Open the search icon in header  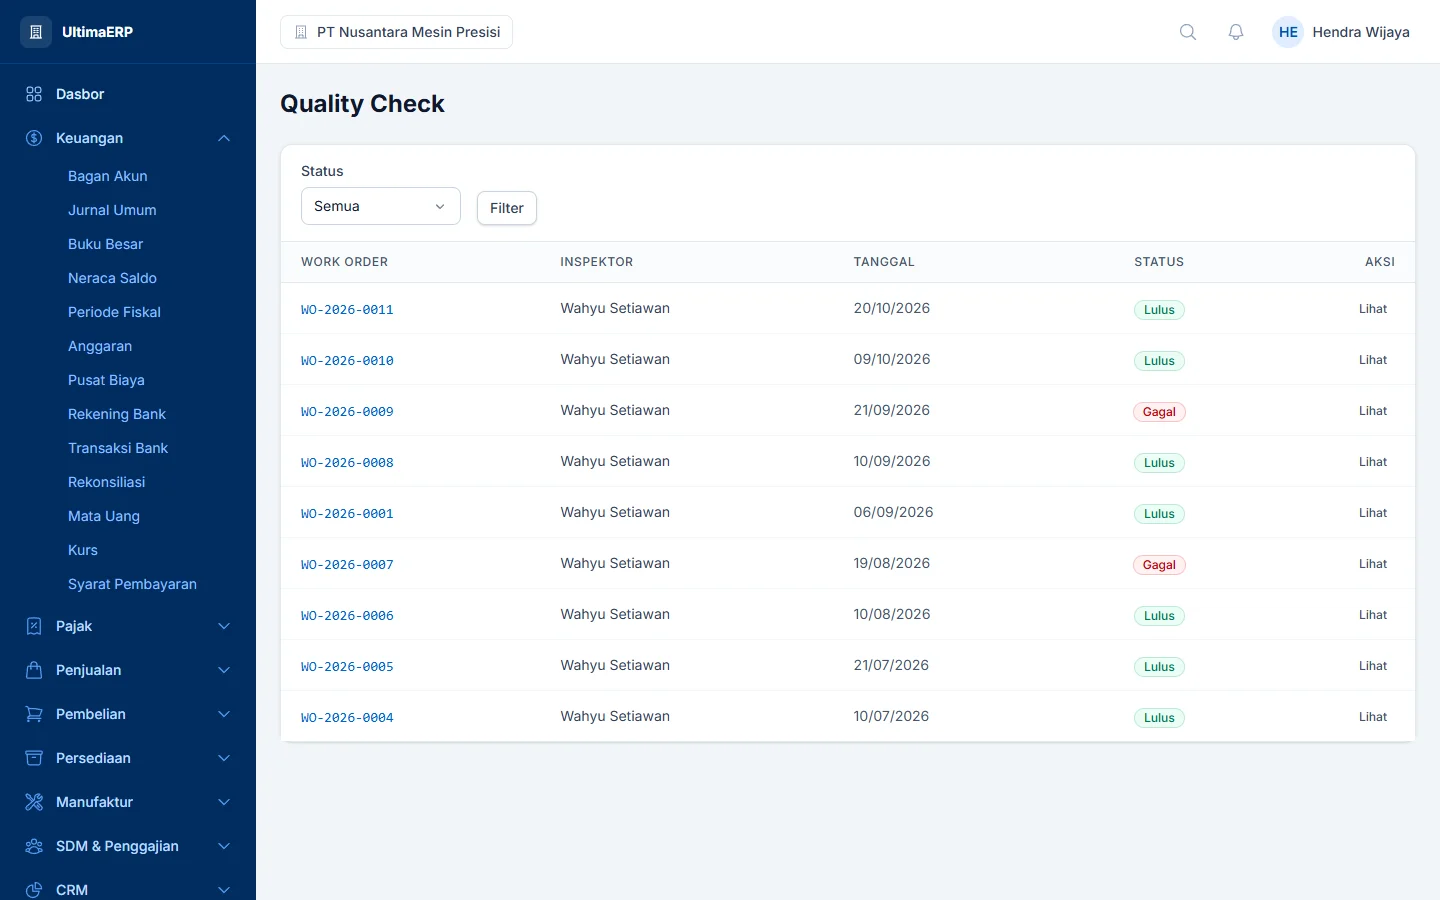tap(1188, 32)
